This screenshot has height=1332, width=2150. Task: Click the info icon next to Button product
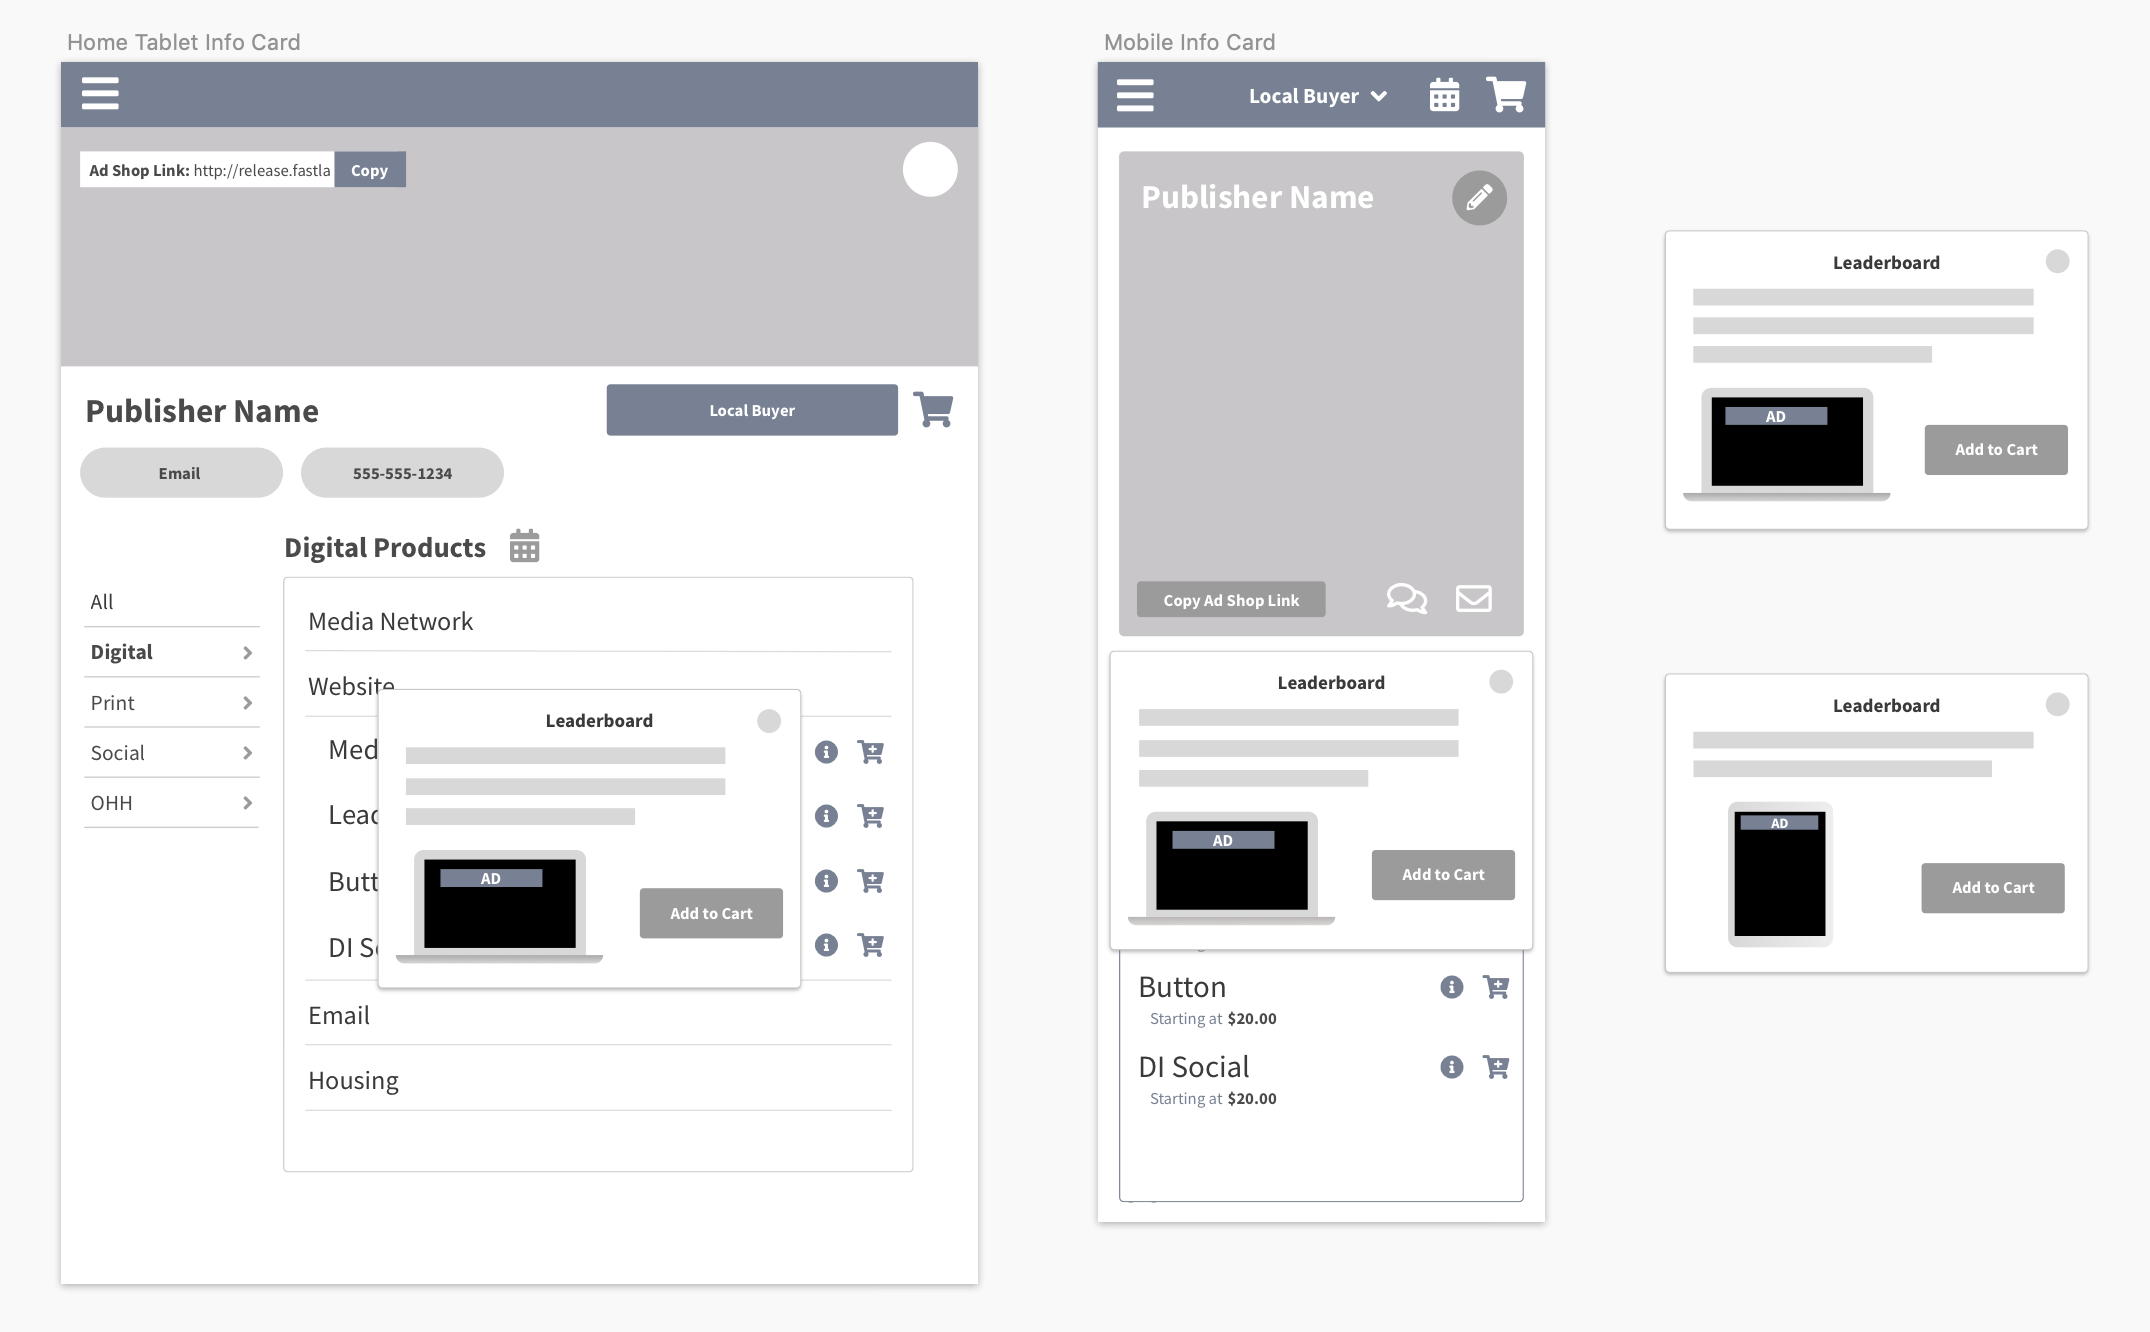pyautogui.click(x=1451, y=987)
